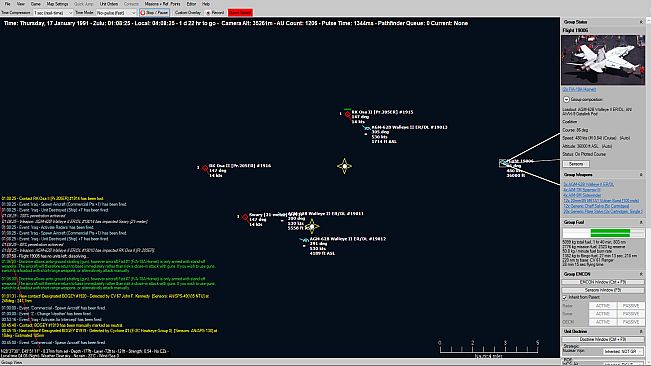
Task: Set Sonar EMCON to ACTIVE
Action: click(x=602, y=314)
